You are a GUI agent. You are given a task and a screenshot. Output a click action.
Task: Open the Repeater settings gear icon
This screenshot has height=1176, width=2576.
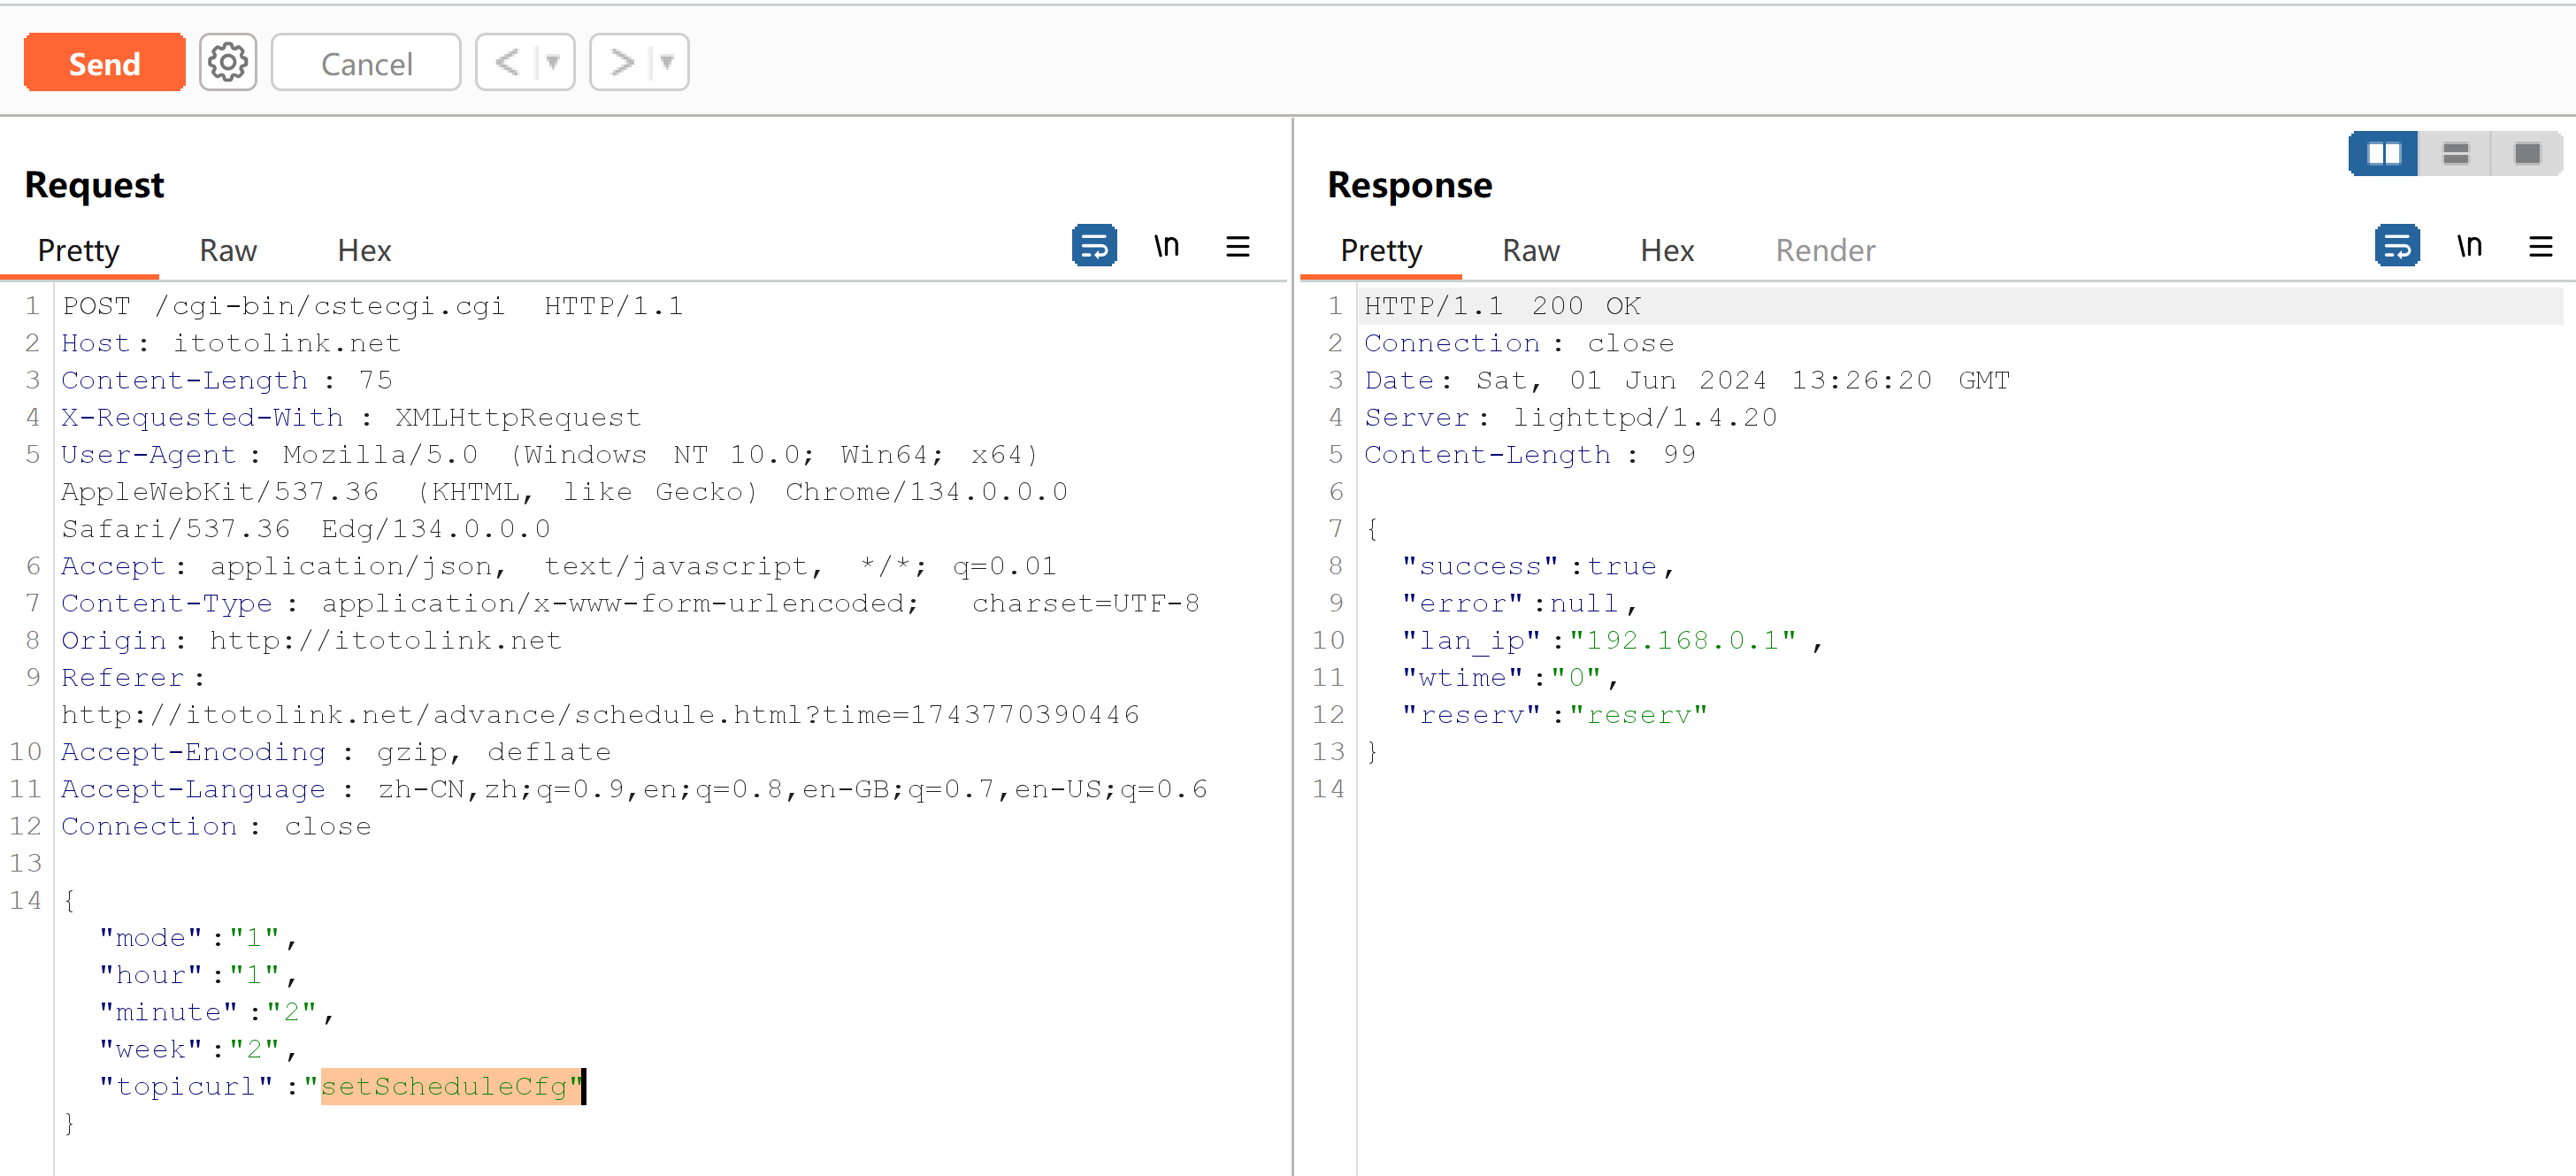pos(228,63)
